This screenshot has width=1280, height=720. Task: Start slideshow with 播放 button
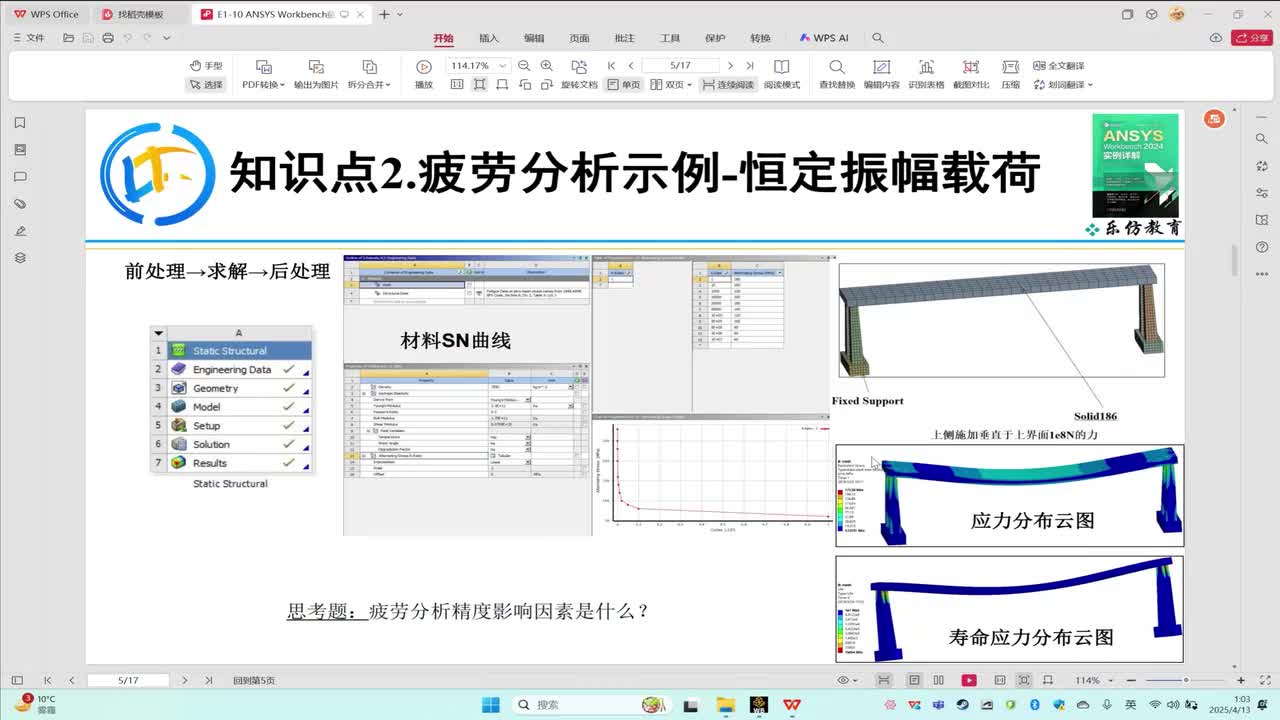424,75
